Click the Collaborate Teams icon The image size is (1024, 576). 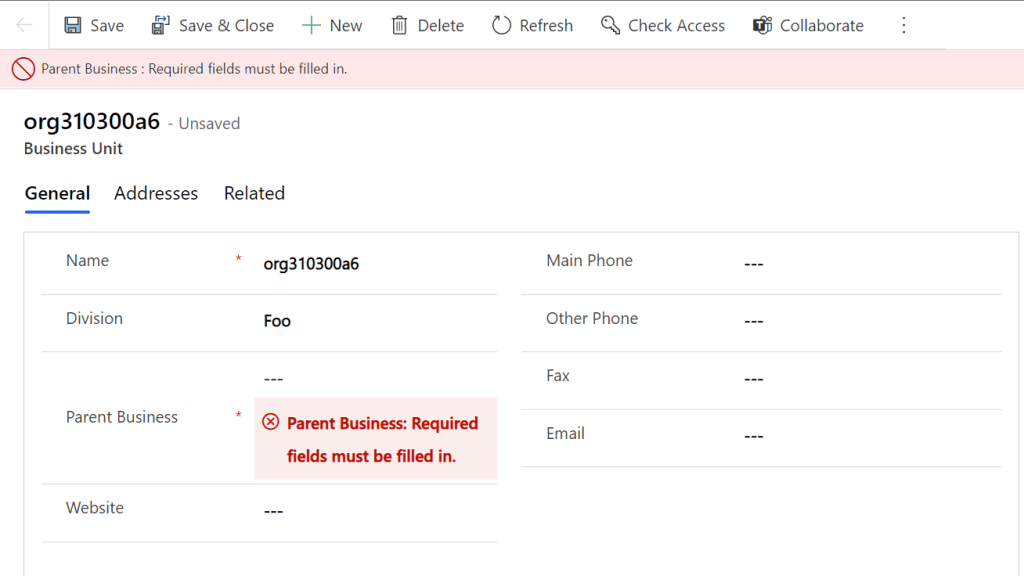pyautogui.click(x=763, y=25)
